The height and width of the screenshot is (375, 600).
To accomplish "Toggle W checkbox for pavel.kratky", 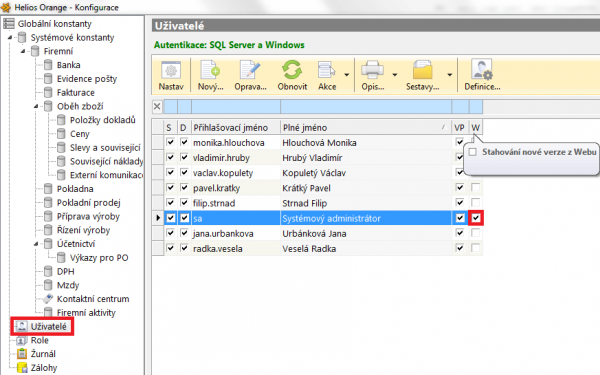I will tap(476, 188).
